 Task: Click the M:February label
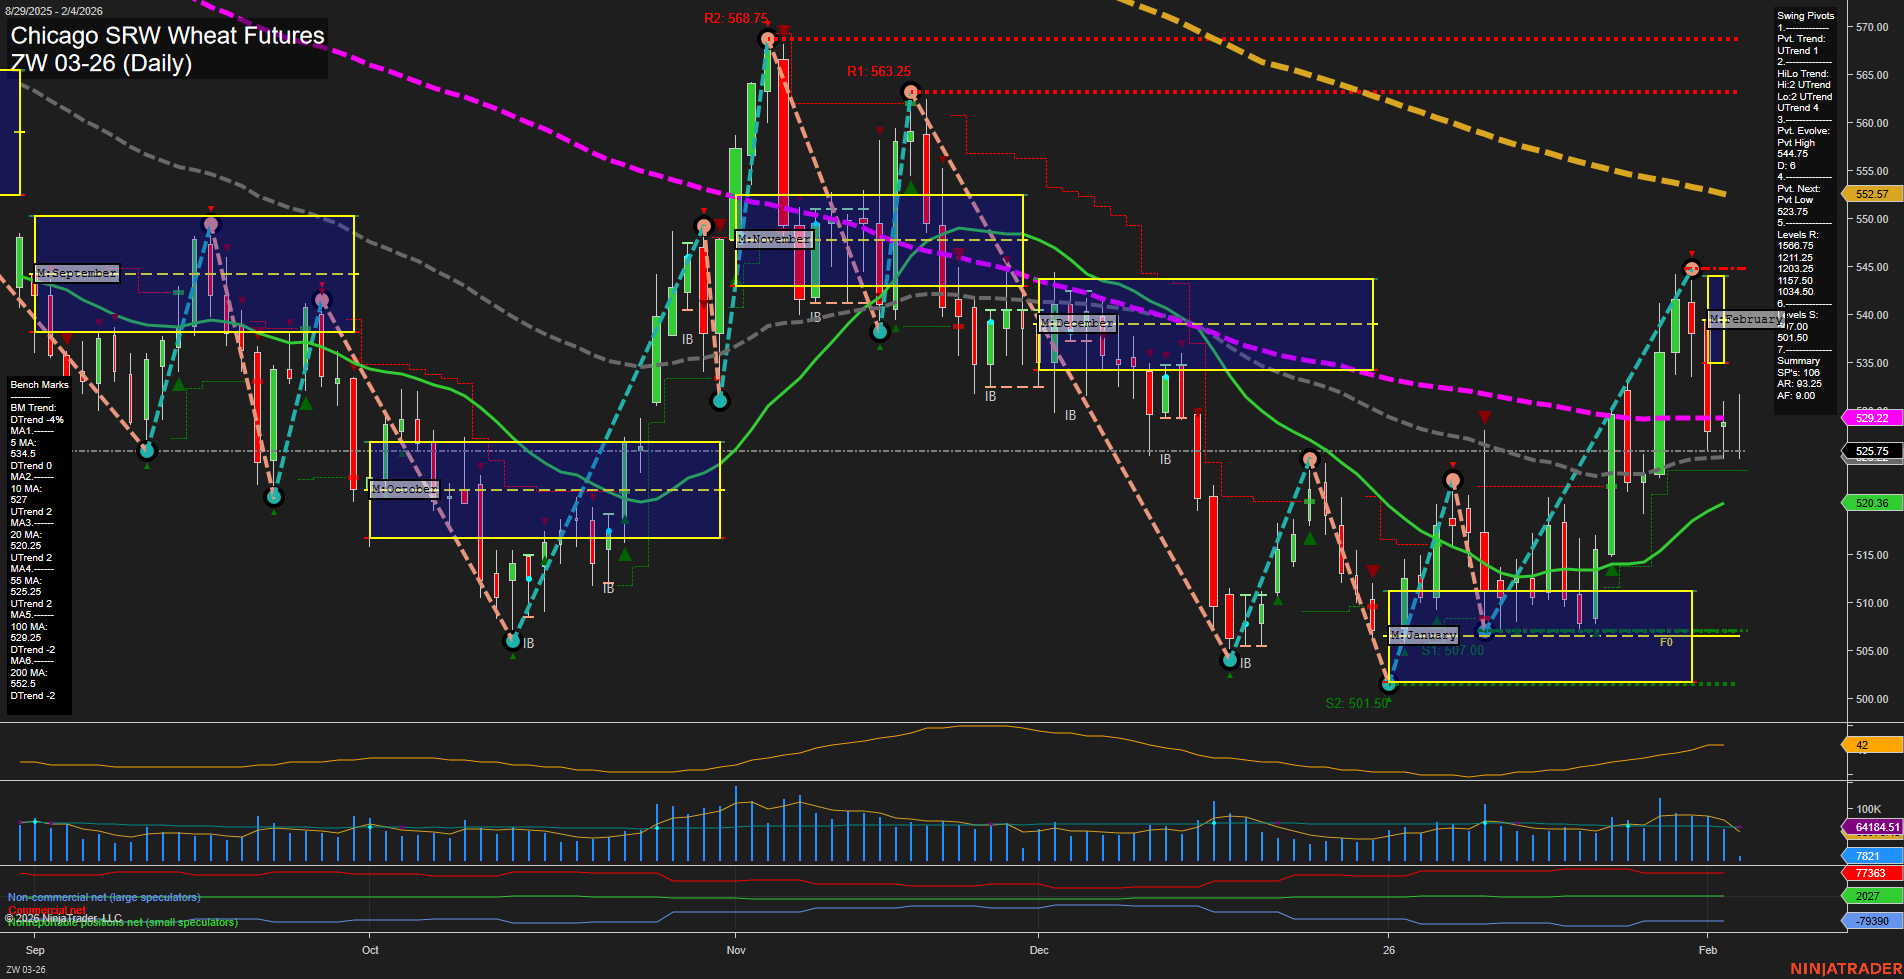click(1742, 320)
